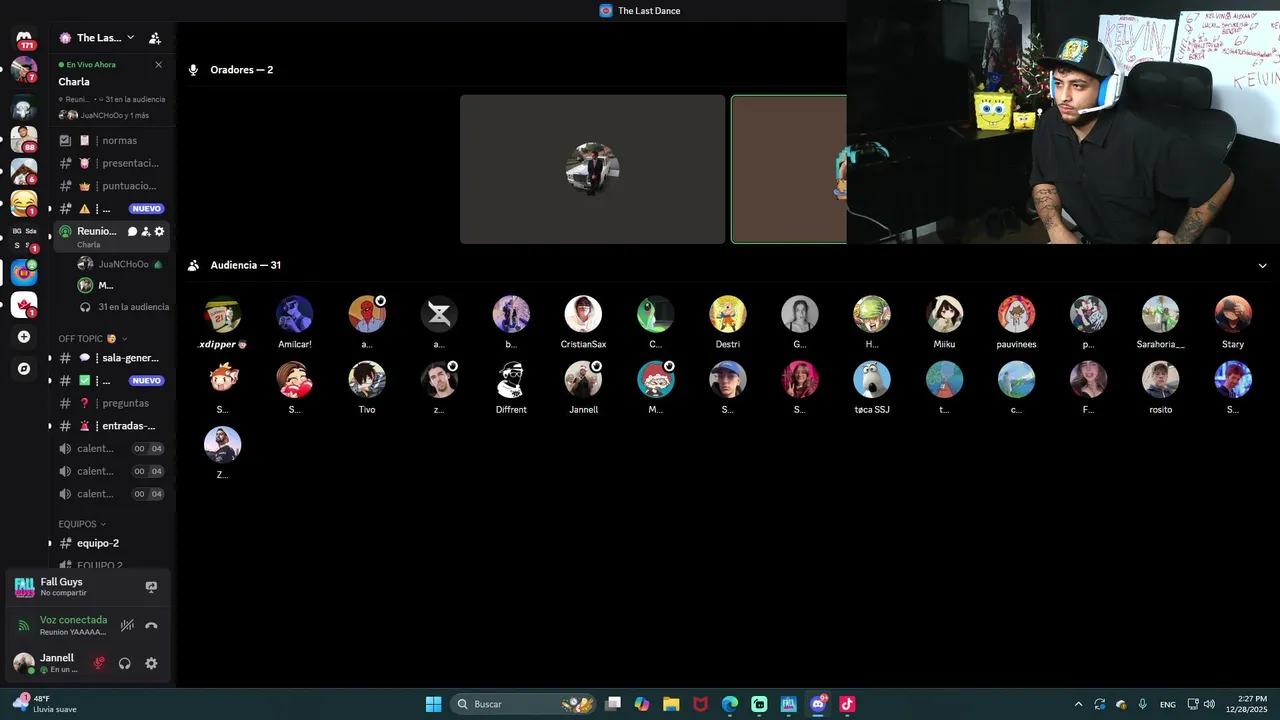This screenshot has width=1280, height=720.
Task: Open user settings gear next to Jannell
Action: pos(151,663)
